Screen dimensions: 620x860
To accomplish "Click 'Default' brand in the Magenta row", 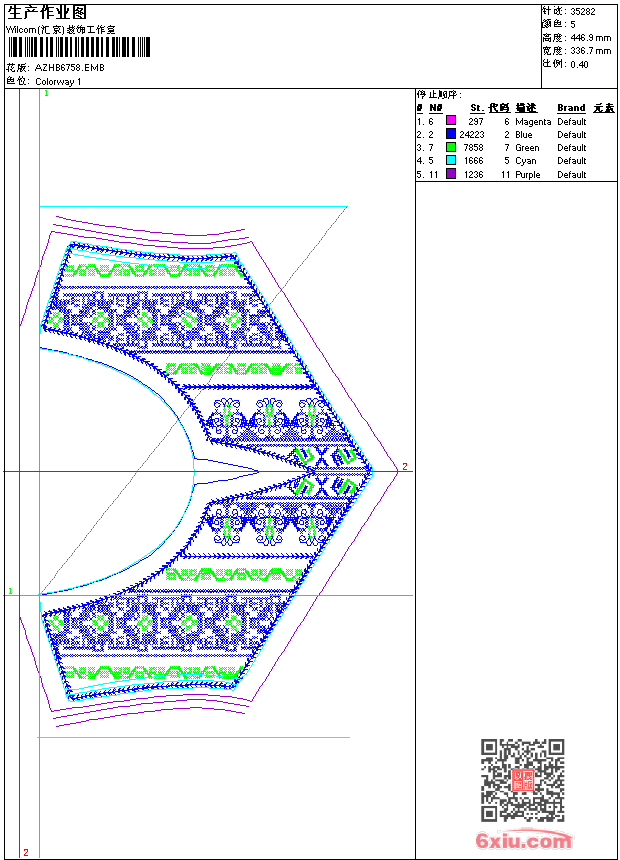I will coord(572,121).
